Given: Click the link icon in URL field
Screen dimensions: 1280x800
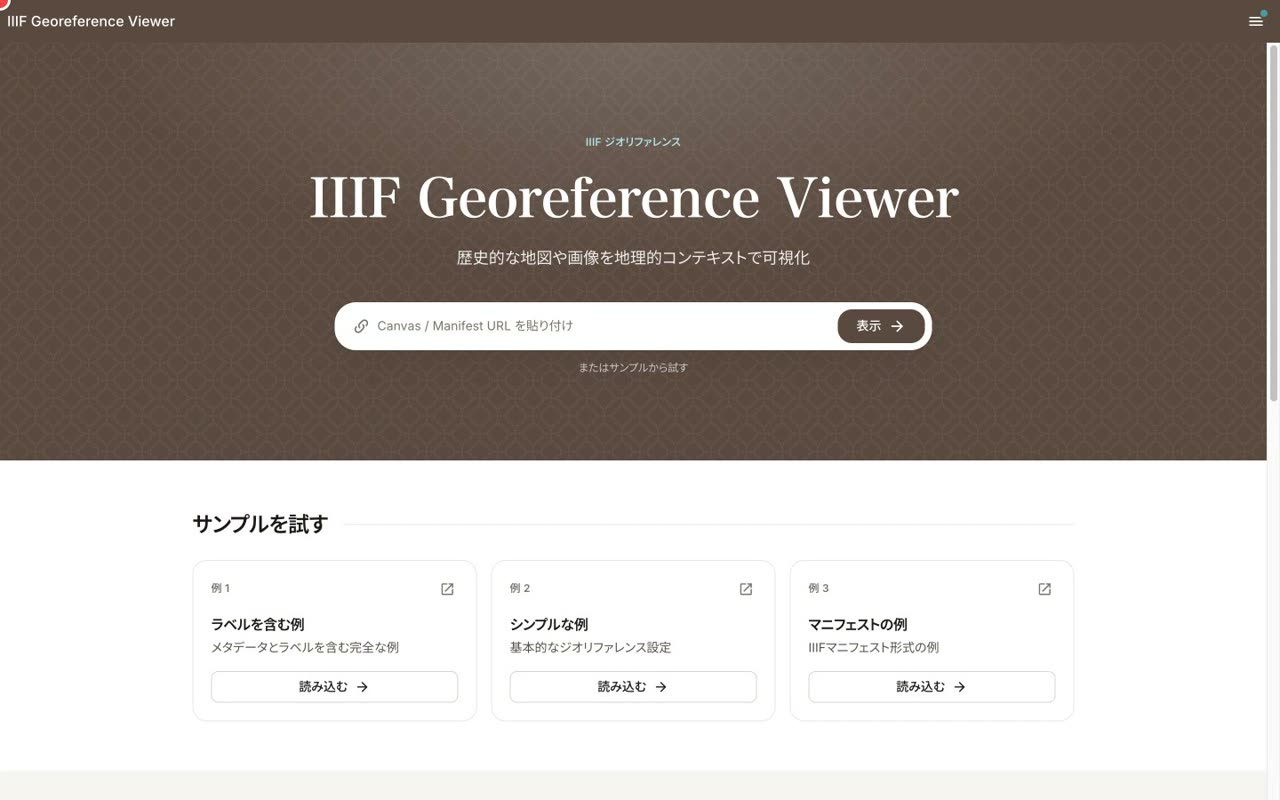Looking at the screenshot, I should click(x=361, y=326).
